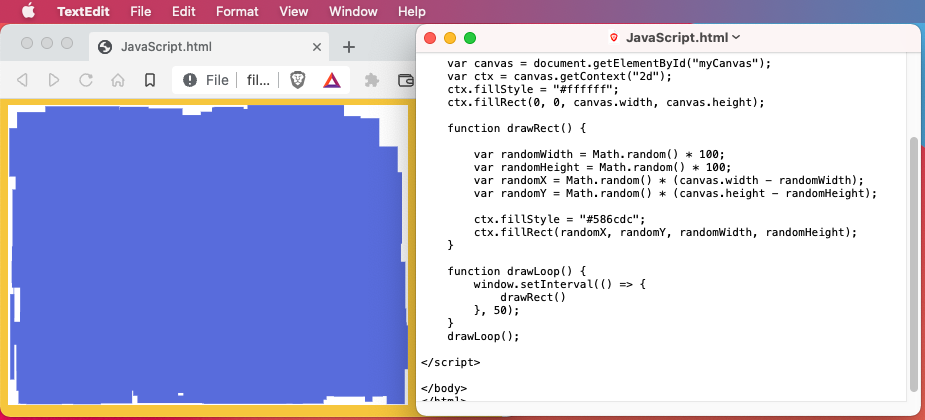Click the line 'var randomWidth = Math.random() * 100;'

coord(599,154)
